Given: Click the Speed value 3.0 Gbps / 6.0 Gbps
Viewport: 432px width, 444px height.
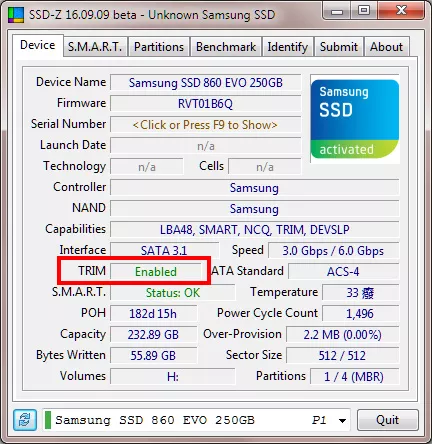Looking at the screenshot, I should coord(333,251).
